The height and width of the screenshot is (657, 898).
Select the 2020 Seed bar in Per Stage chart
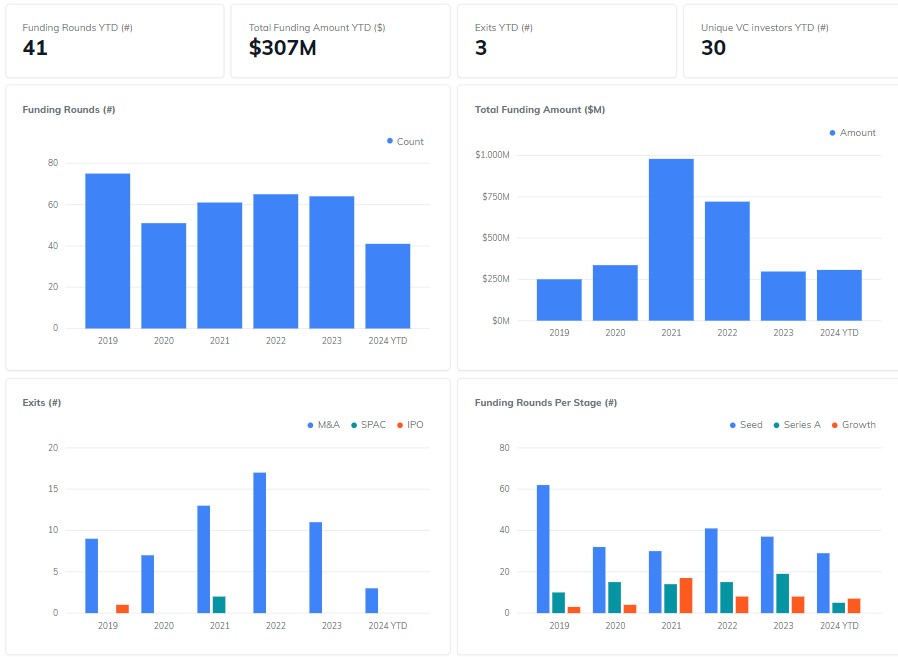tap(599, 580)
